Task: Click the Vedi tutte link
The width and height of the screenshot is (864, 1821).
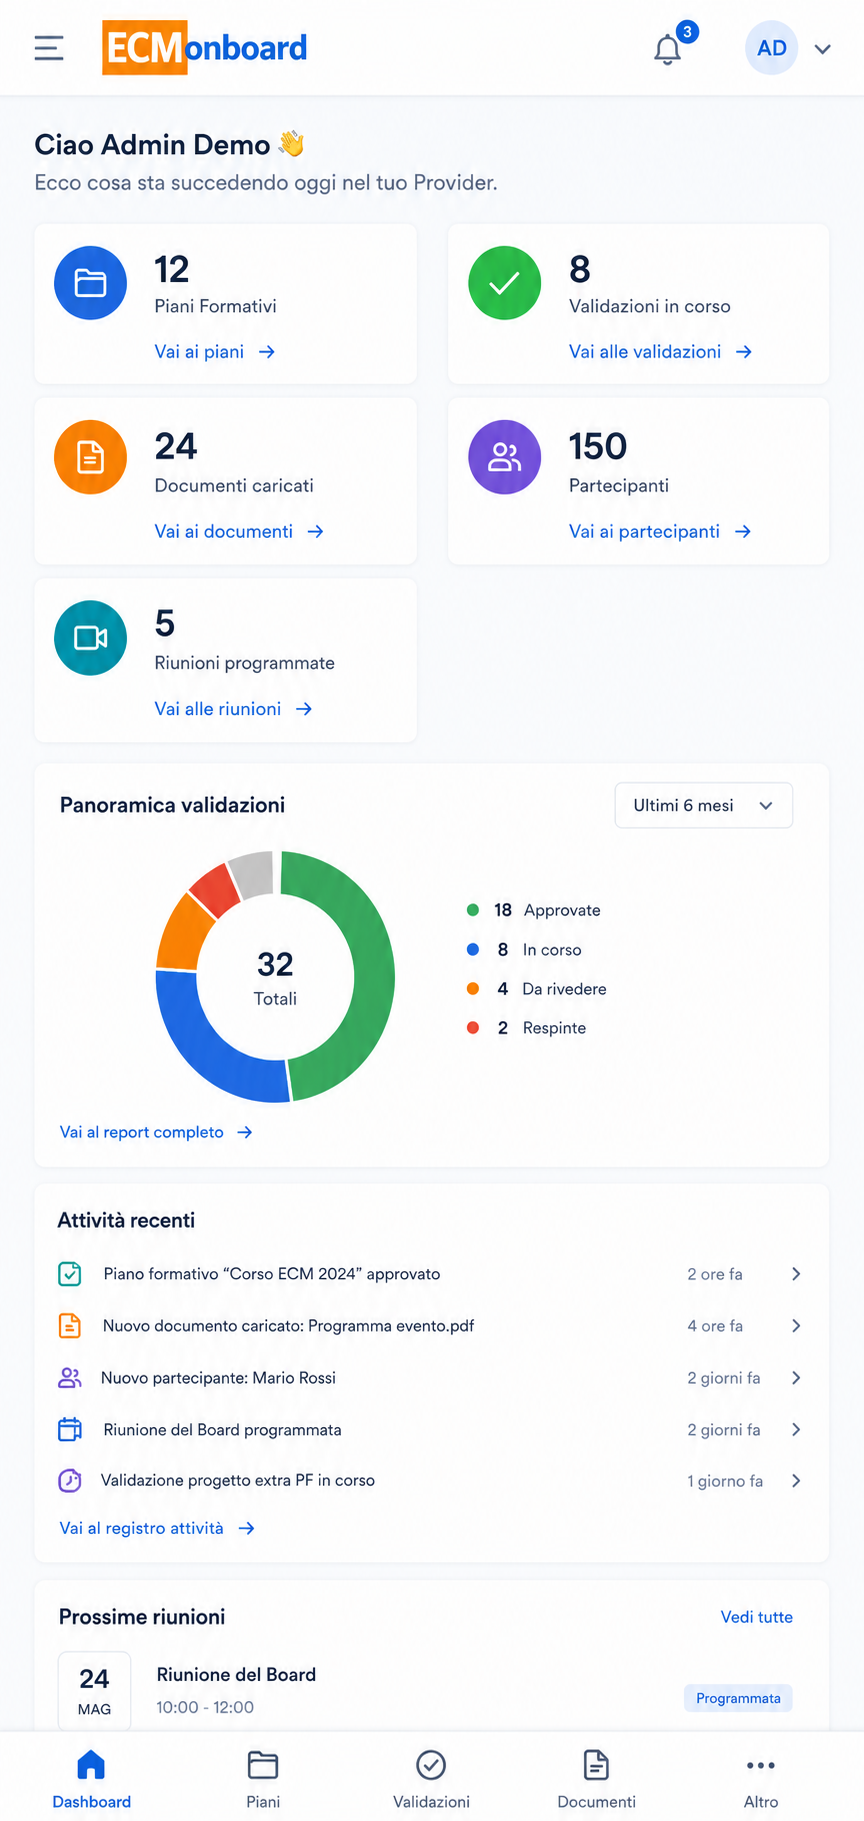Action: [757, 1617]
